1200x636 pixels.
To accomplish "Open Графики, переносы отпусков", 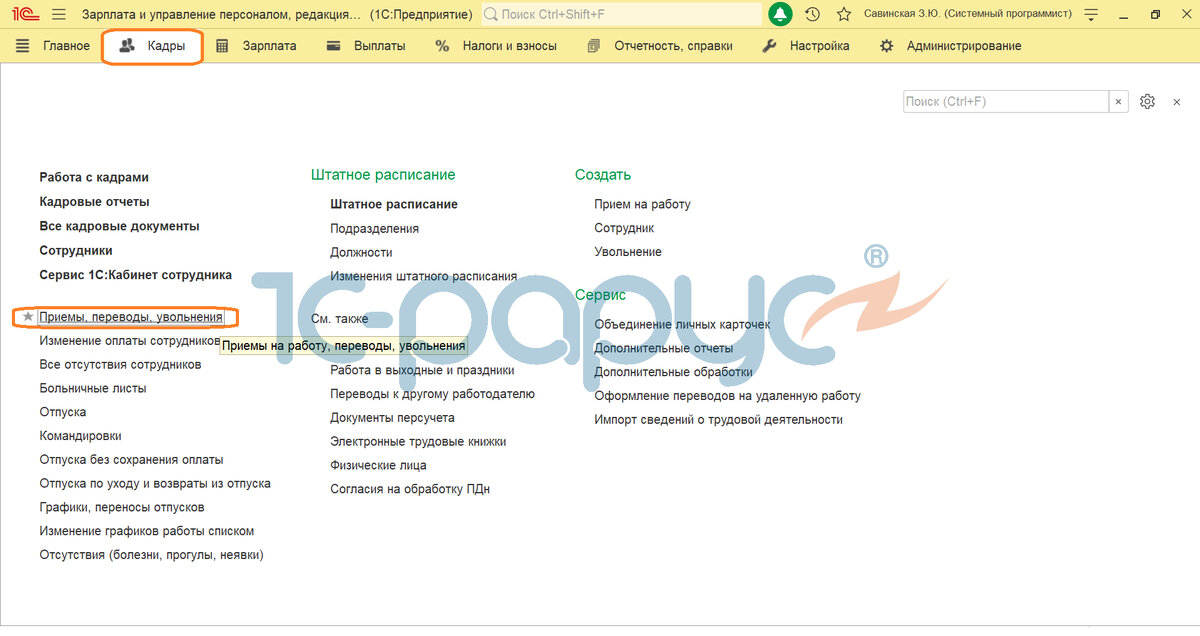I will [122, 507].
